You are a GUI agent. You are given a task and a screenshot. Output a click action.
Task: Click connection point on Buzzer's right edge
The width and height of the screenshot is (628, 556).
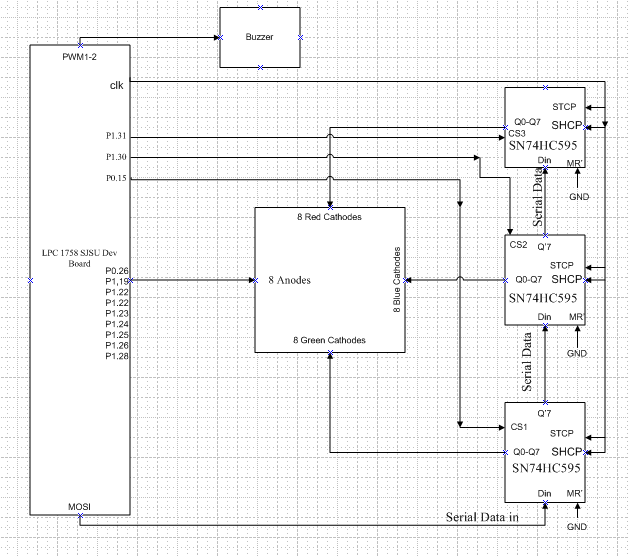300,37
